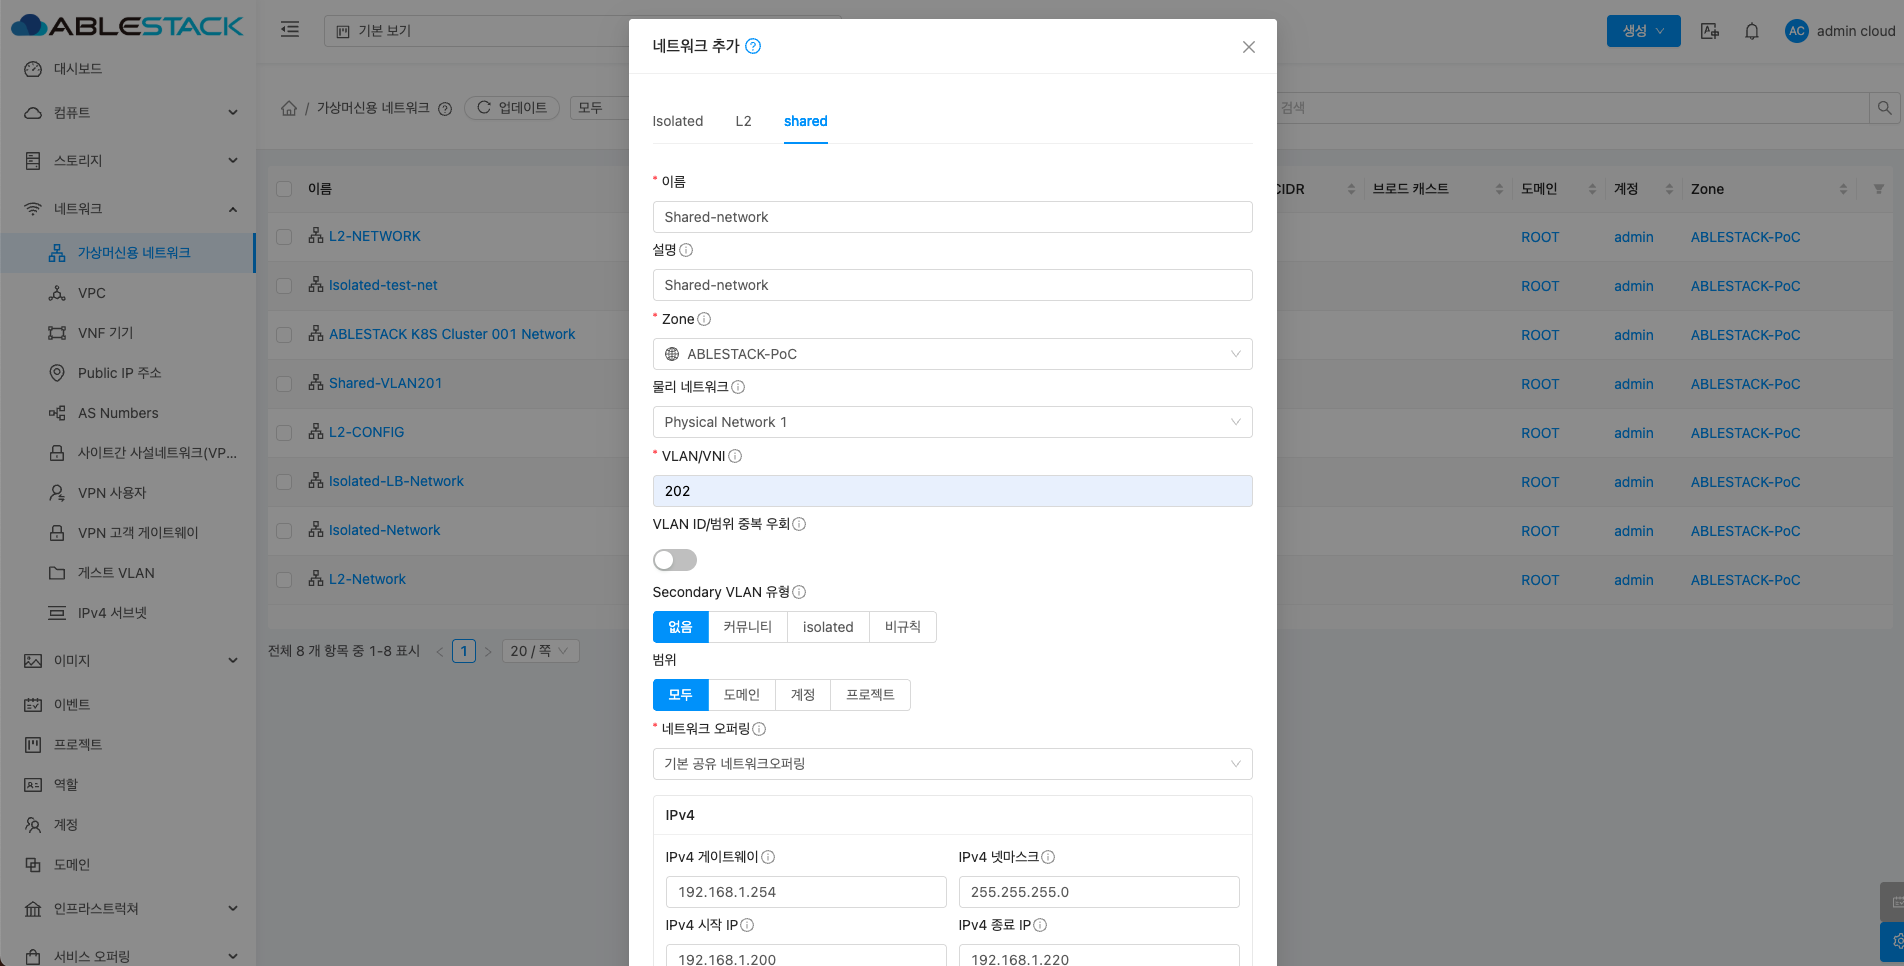The width and height of the screenshot is (1904, 966).
Task: Open the Zone dropdown ABLESTACK-PoC
Action: (951, 354)
